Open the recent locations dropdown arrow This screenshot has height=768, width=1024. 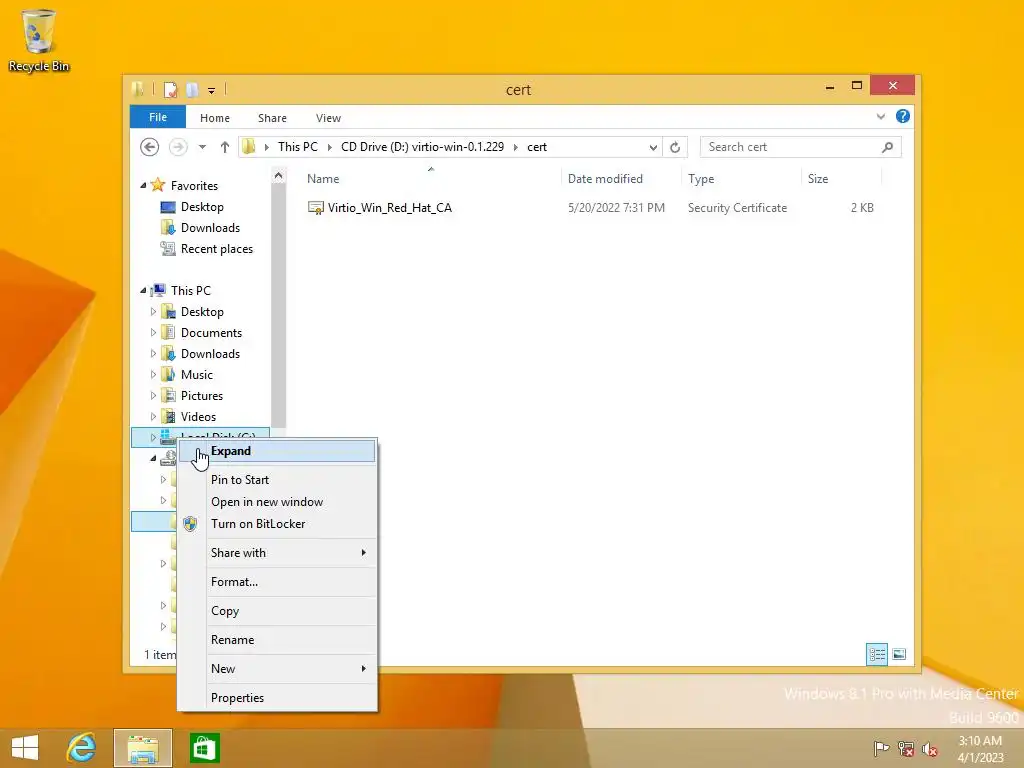click(x=202, y=147)
